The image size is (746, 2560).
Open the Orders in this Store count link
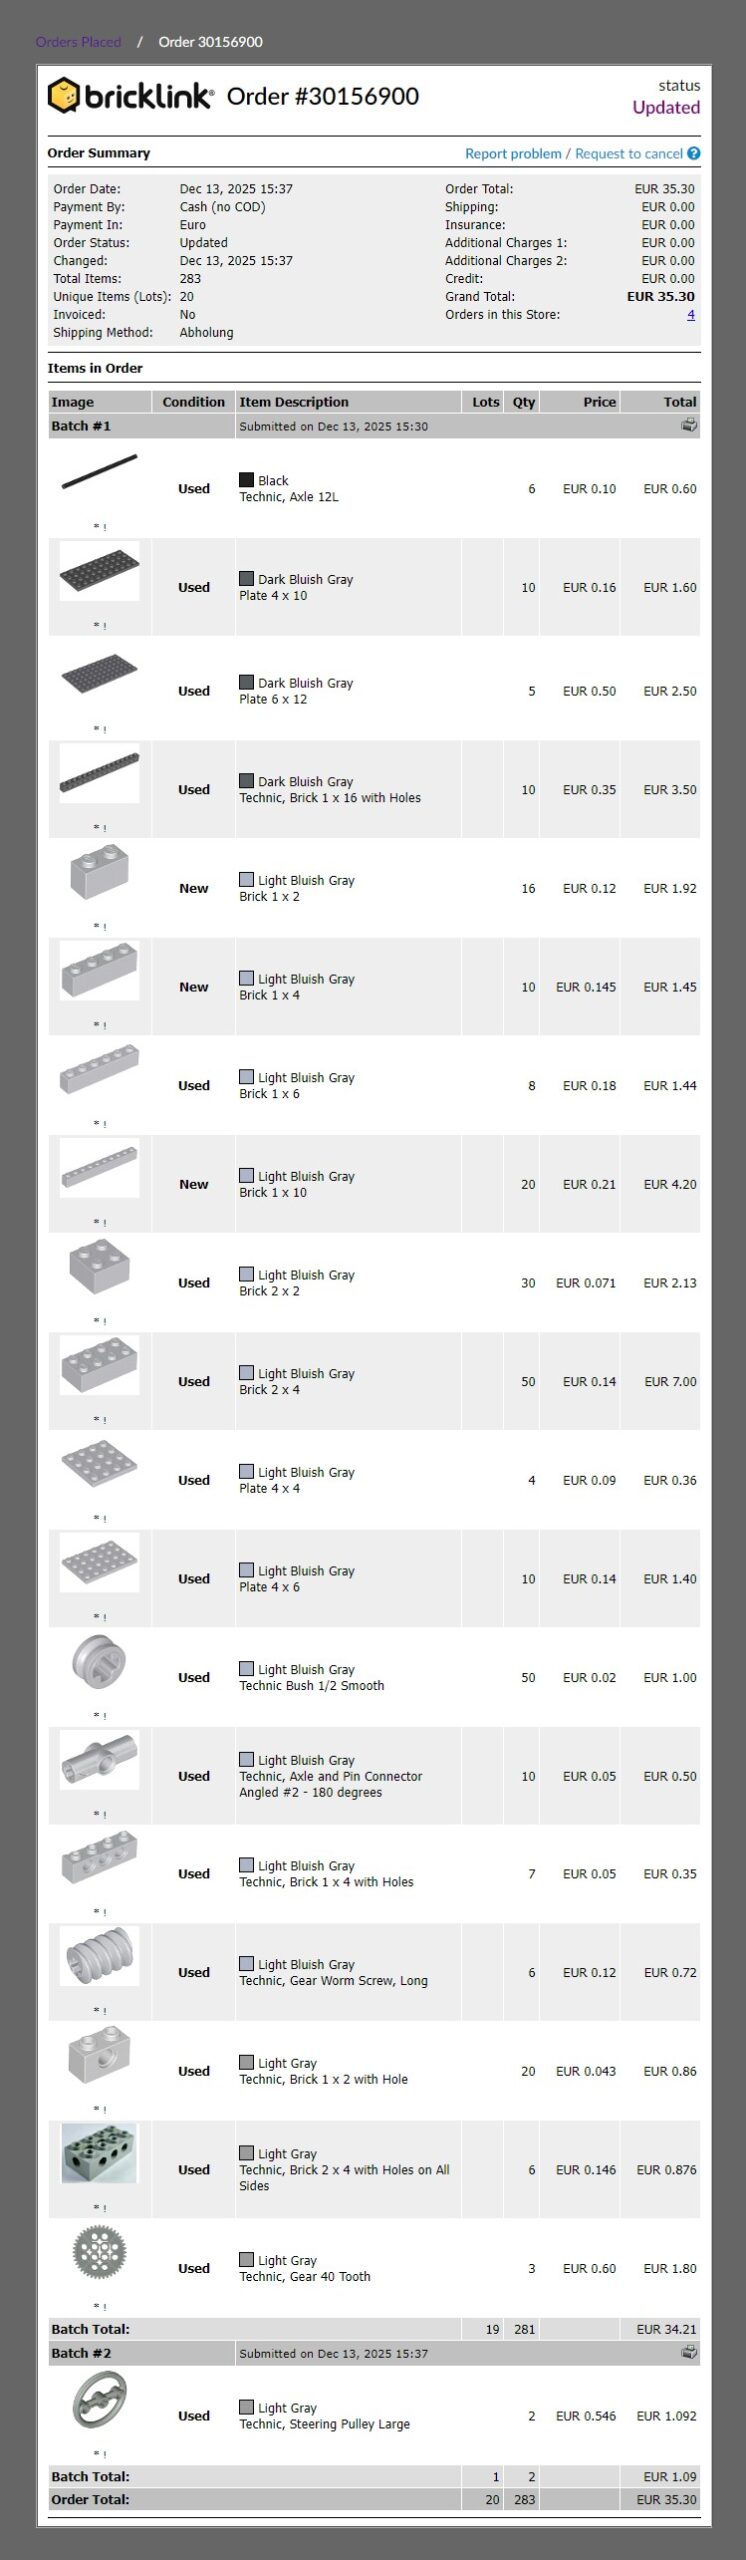(x=690, y=315)
